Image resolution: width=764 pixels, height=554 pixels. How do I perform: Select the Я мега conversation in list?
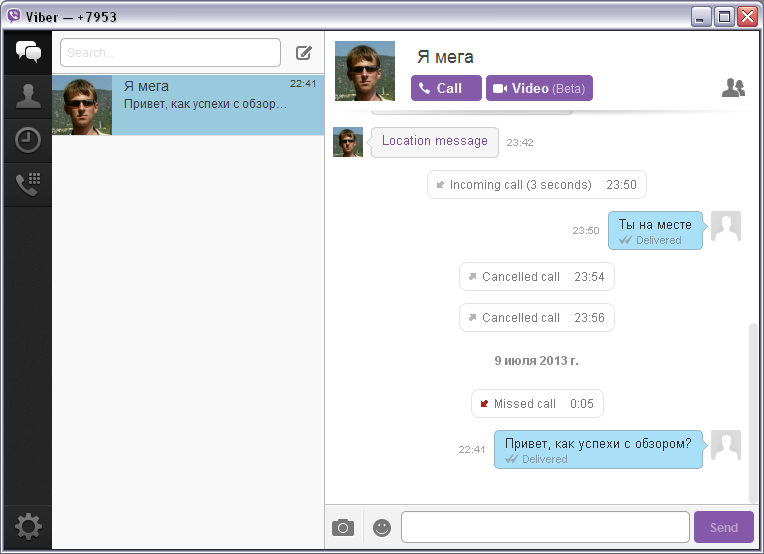[188, 105]
